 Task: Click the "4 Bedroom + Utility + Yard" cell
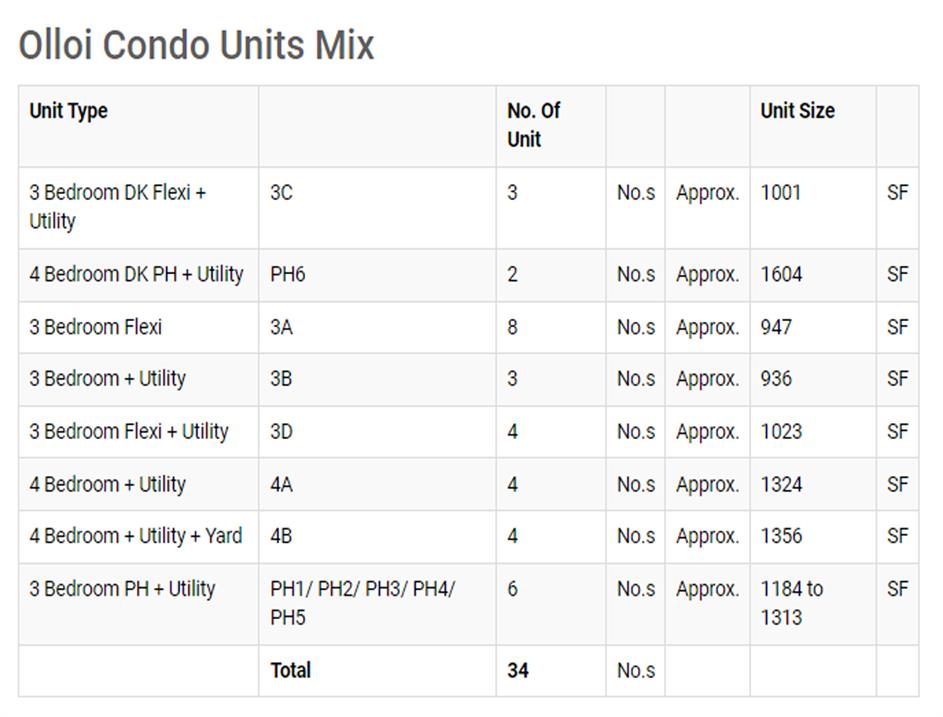pyautogui.click(x=135, y=536)
